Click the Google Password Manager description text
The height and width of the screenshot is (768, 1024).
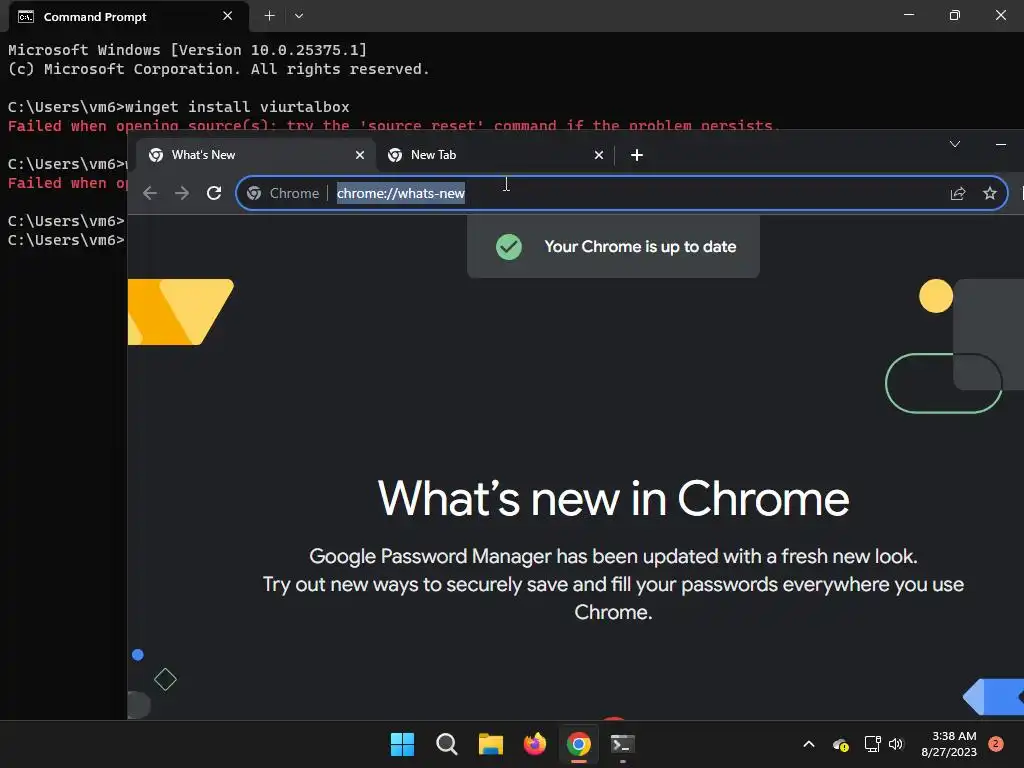pos(613,584)
